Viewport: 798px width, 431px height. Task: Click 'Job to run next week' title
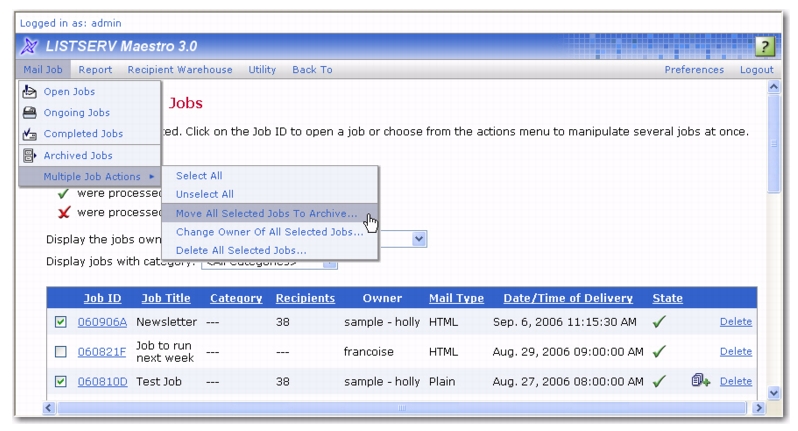(x=165, y=352)
